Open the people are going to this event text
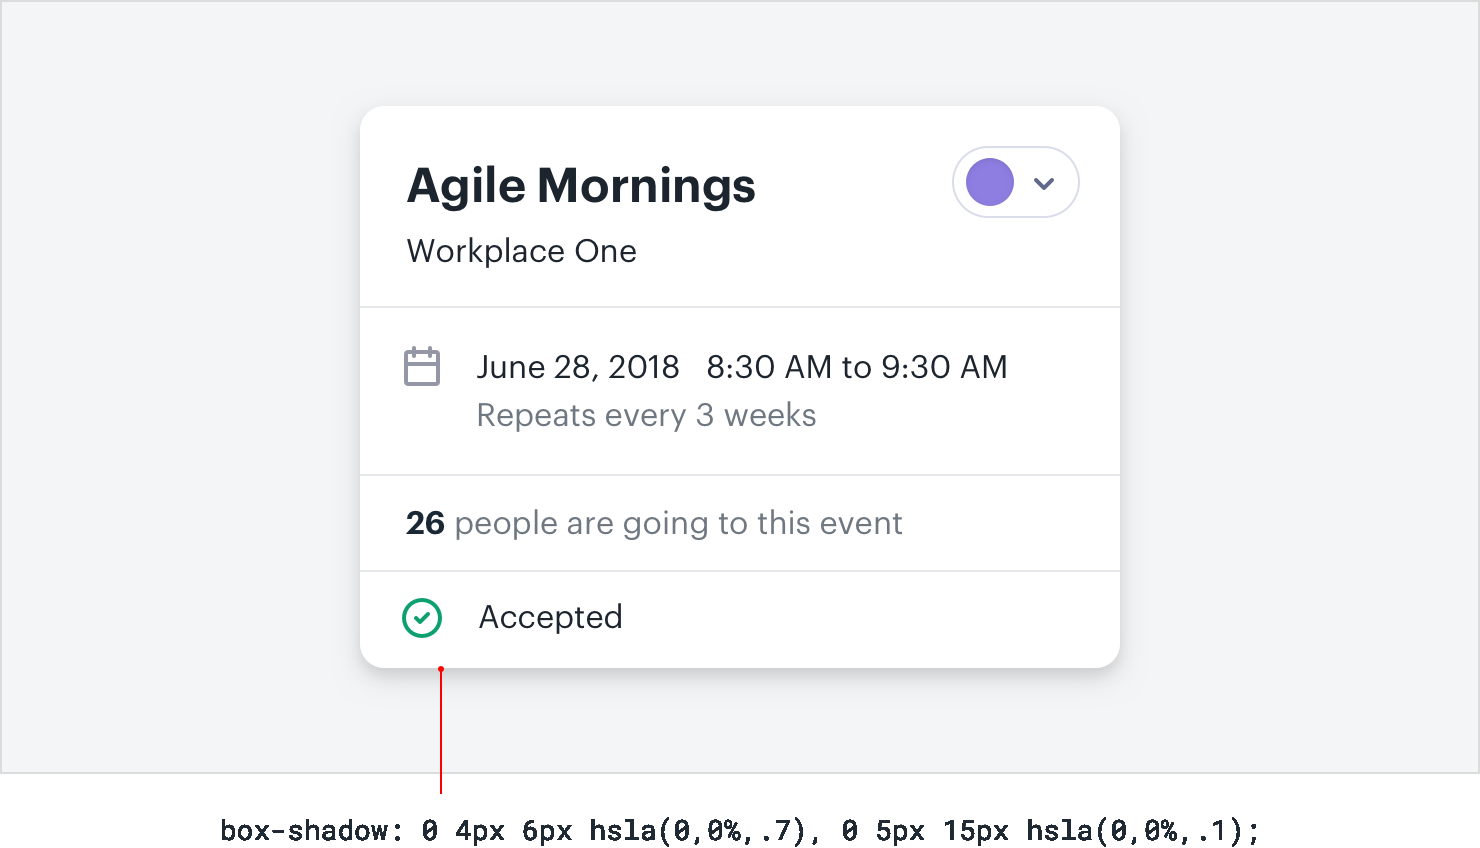The height and width of the screenshot is (848, 1480). (678, 523)
